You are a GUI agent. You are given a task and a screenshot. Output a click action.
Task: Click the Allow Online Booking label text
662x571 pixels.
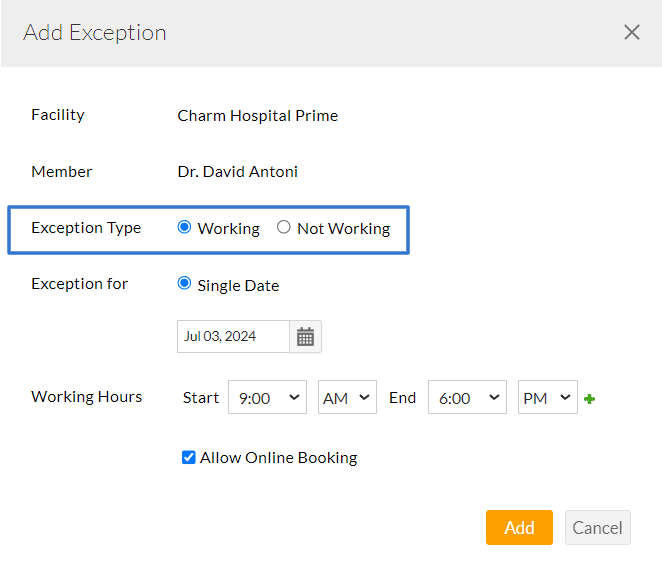[278, 458]
